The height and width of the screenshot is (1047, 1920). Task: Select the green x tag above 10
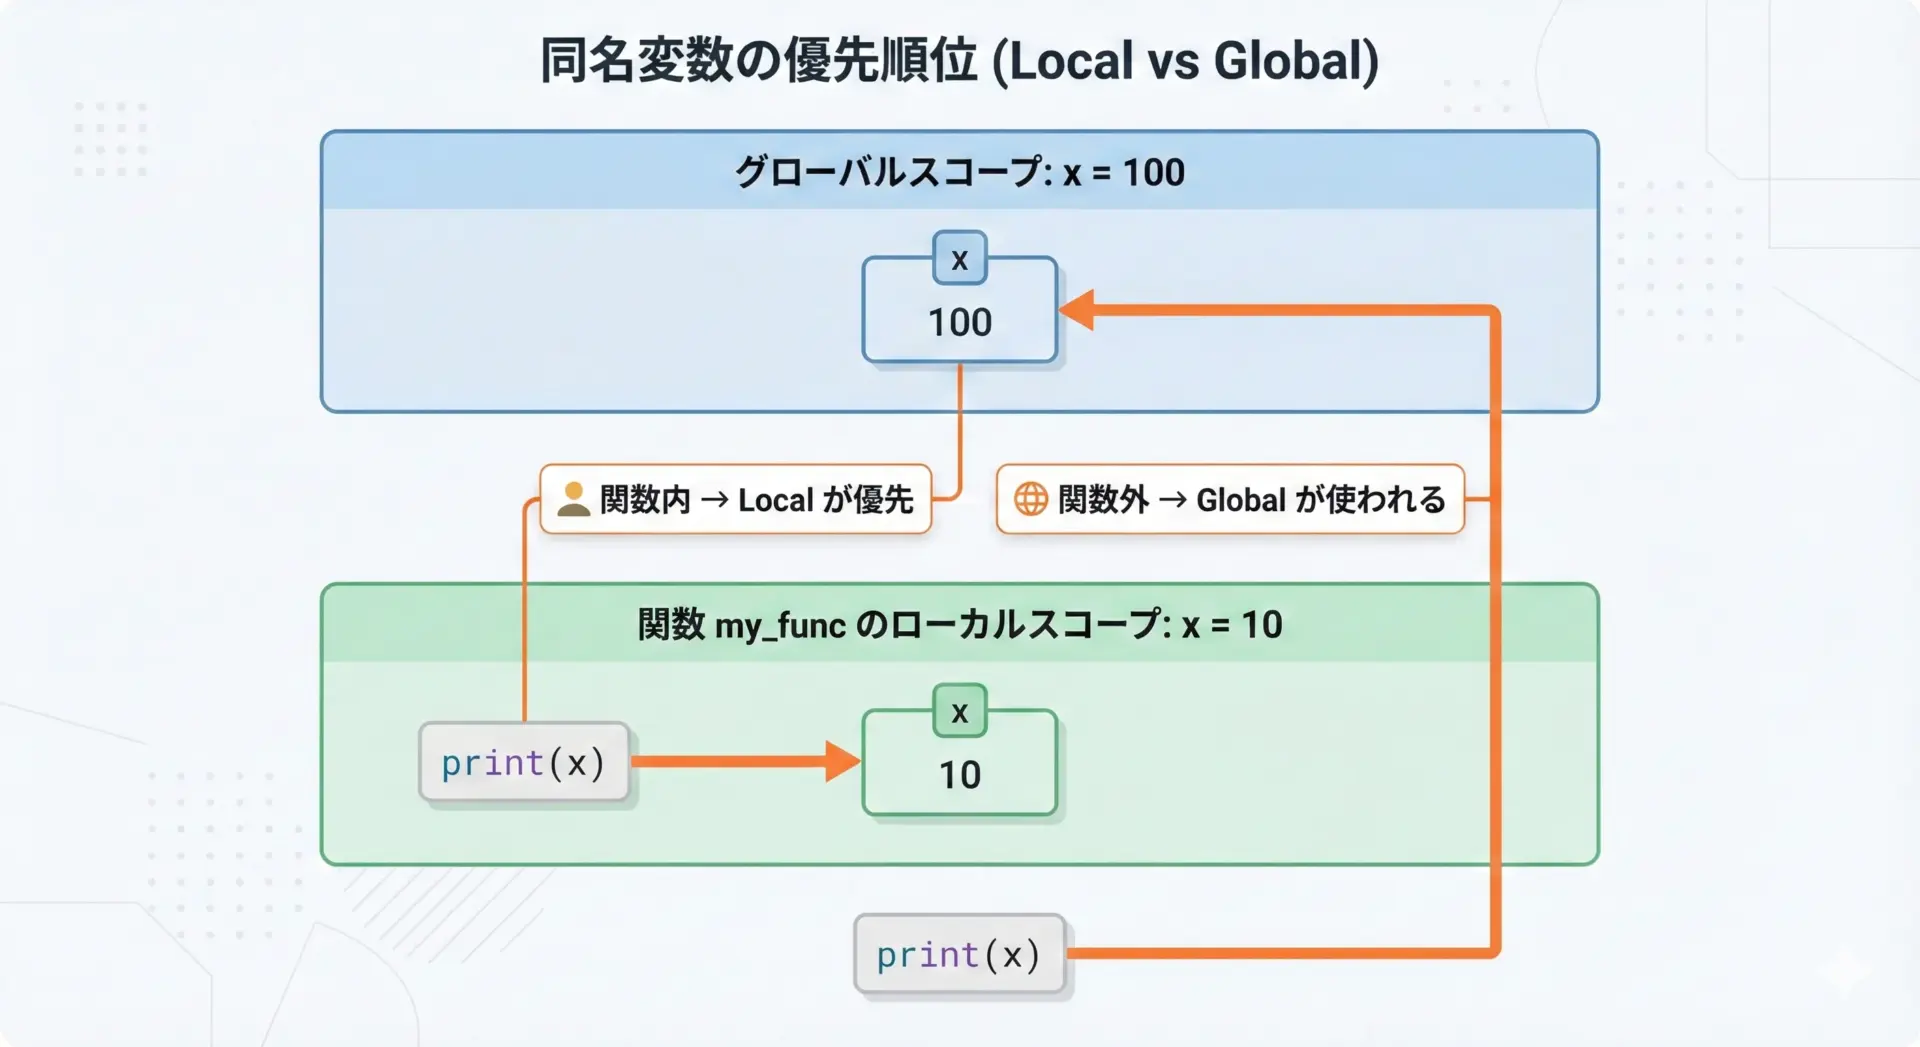[959, 712]
